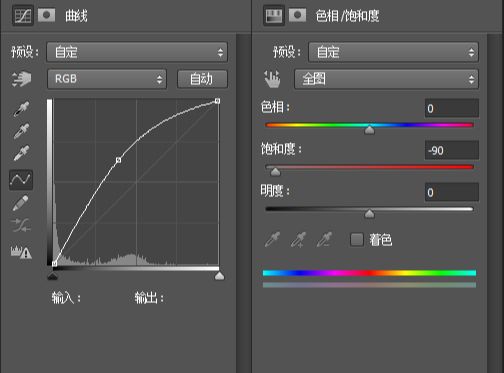
Task: Select the pencil draw curve tool
Action: pyautogui.click(x=20, y=203)
